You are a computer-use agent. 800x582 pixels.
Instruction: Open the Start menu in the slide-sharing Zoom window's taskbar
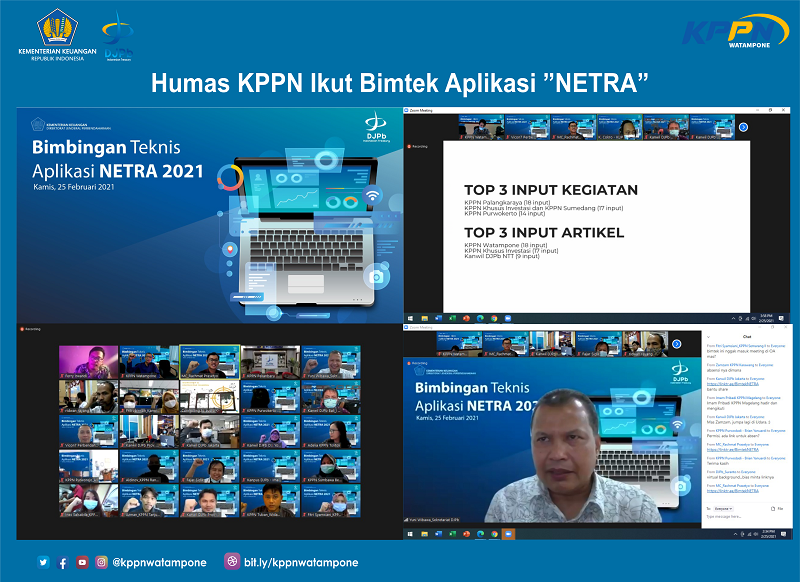(x=410, y=318)
